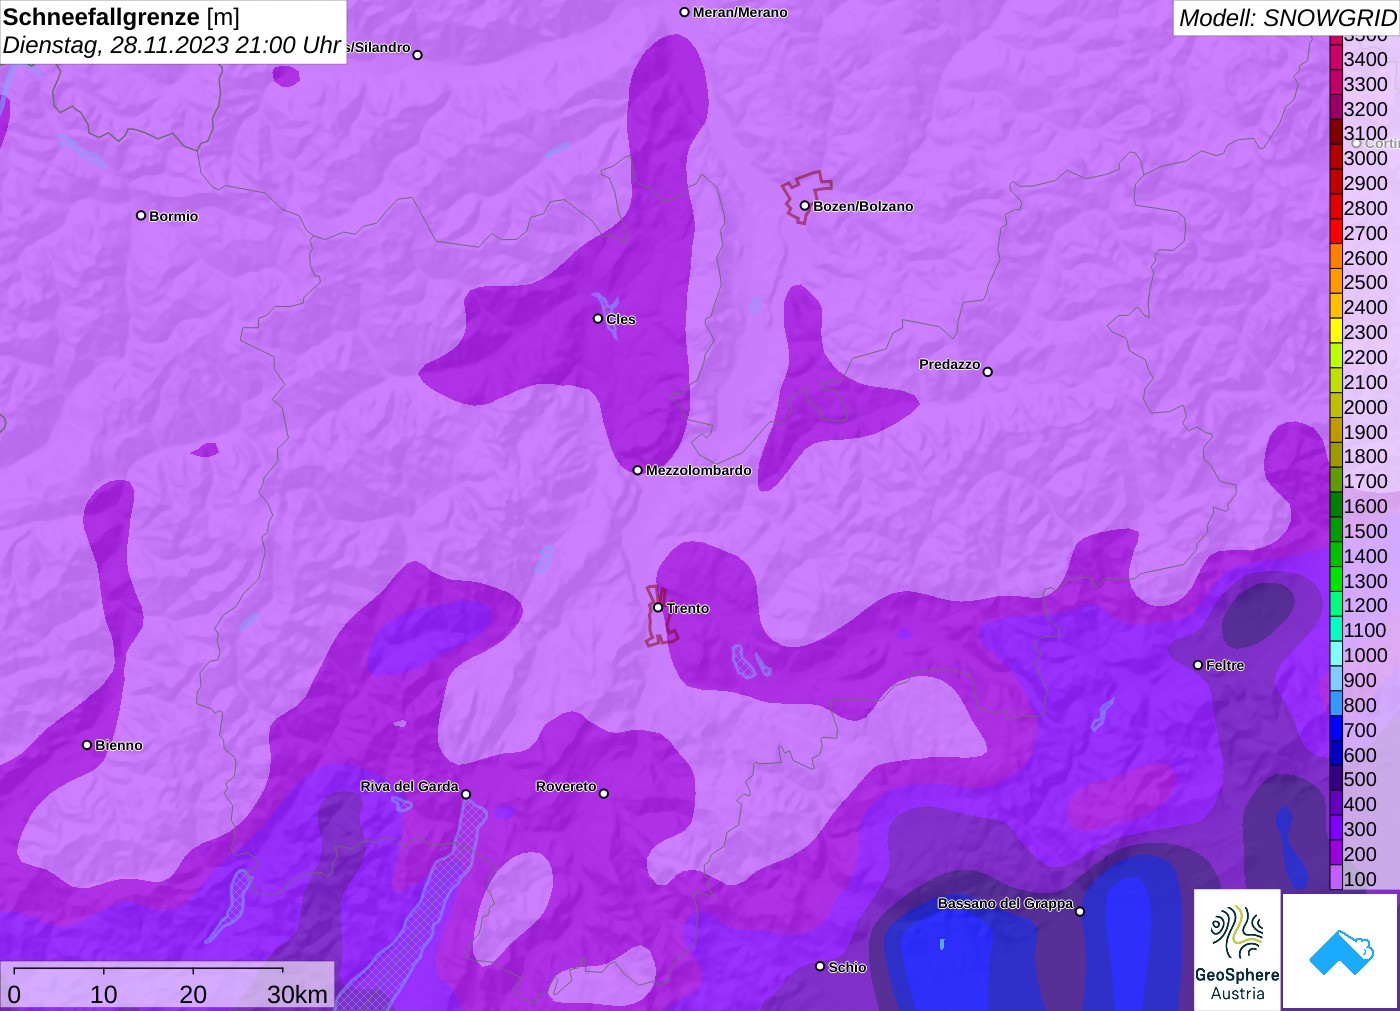Select the Feltre location marker
1400x1011 pixels.
click(1198, 665)
